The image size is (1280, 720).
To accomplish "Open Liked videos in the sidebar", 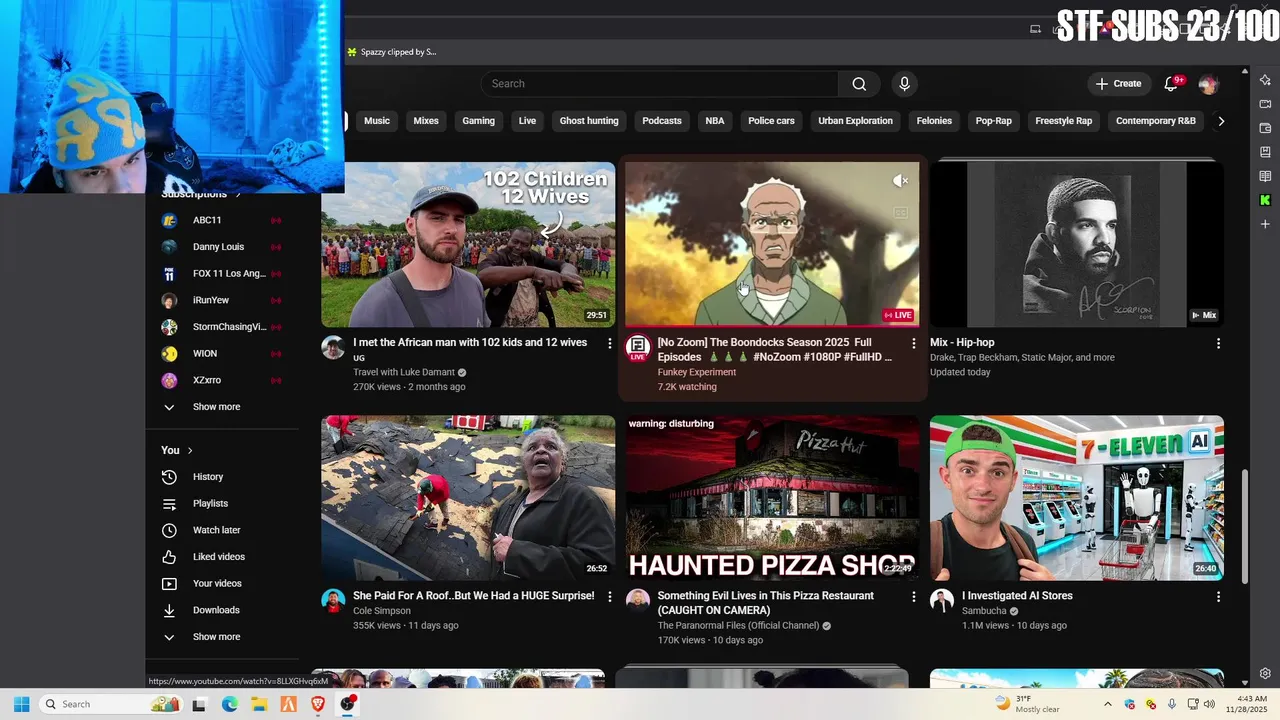I will pyautogui.click(x=221, y=557).
